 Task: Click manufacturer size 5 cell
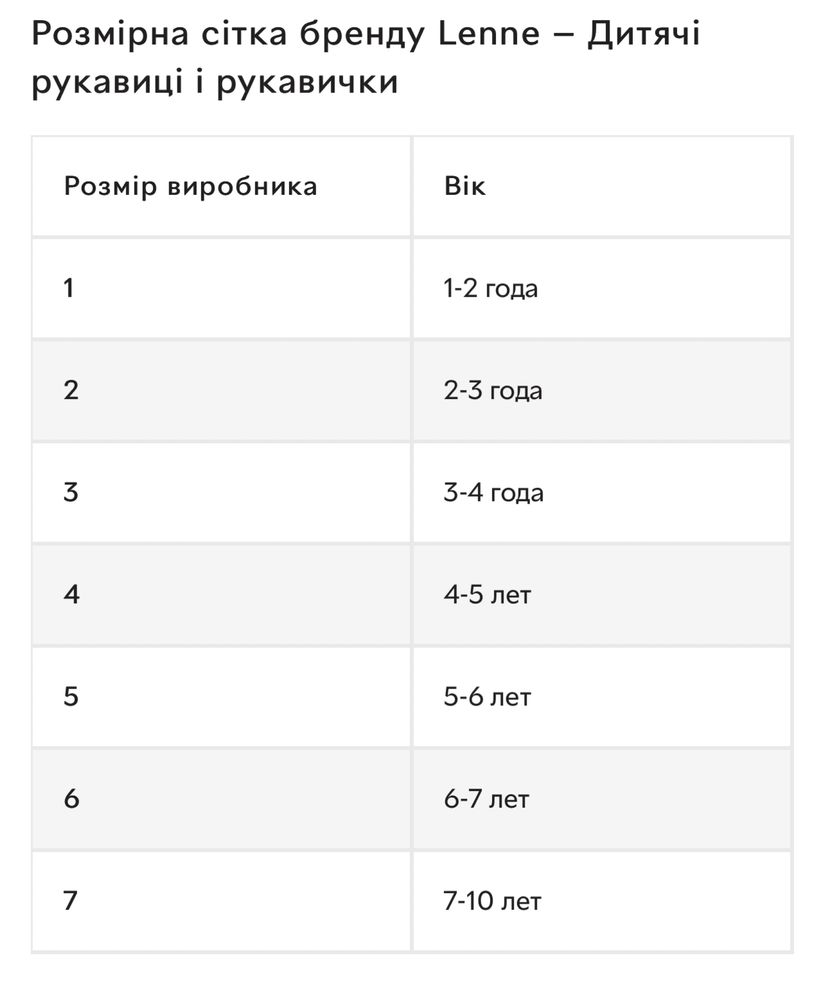[221, 696]
